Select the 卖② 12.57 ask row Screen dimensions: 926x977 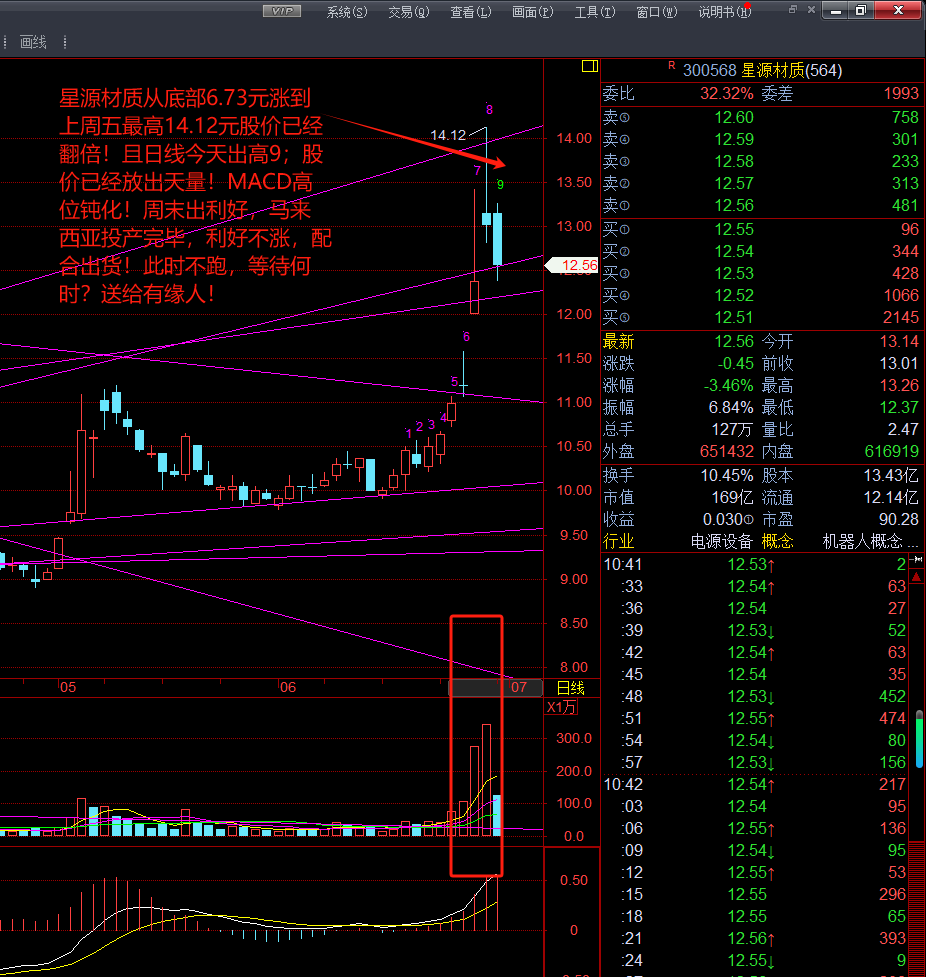[x=761, y=183]
